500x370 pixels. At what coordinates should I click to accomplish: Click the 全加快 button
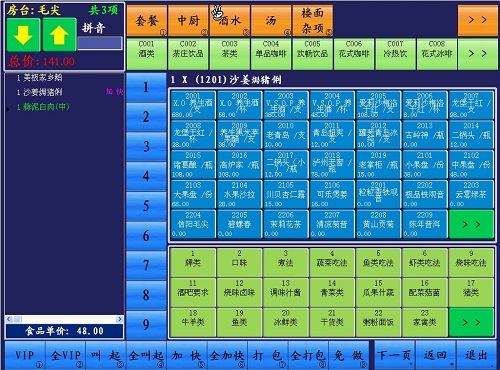(227, 355)
